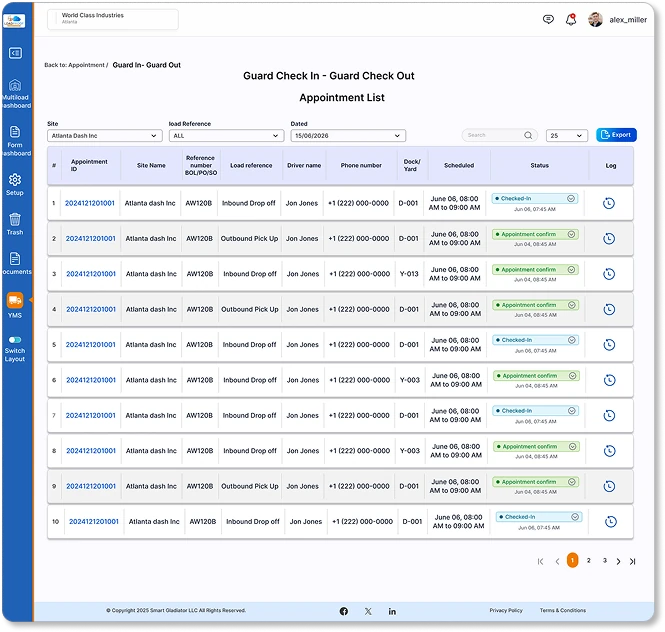665x632 pixels.
Task: Click the Appointment ID column header
Action: click(89, 165)
